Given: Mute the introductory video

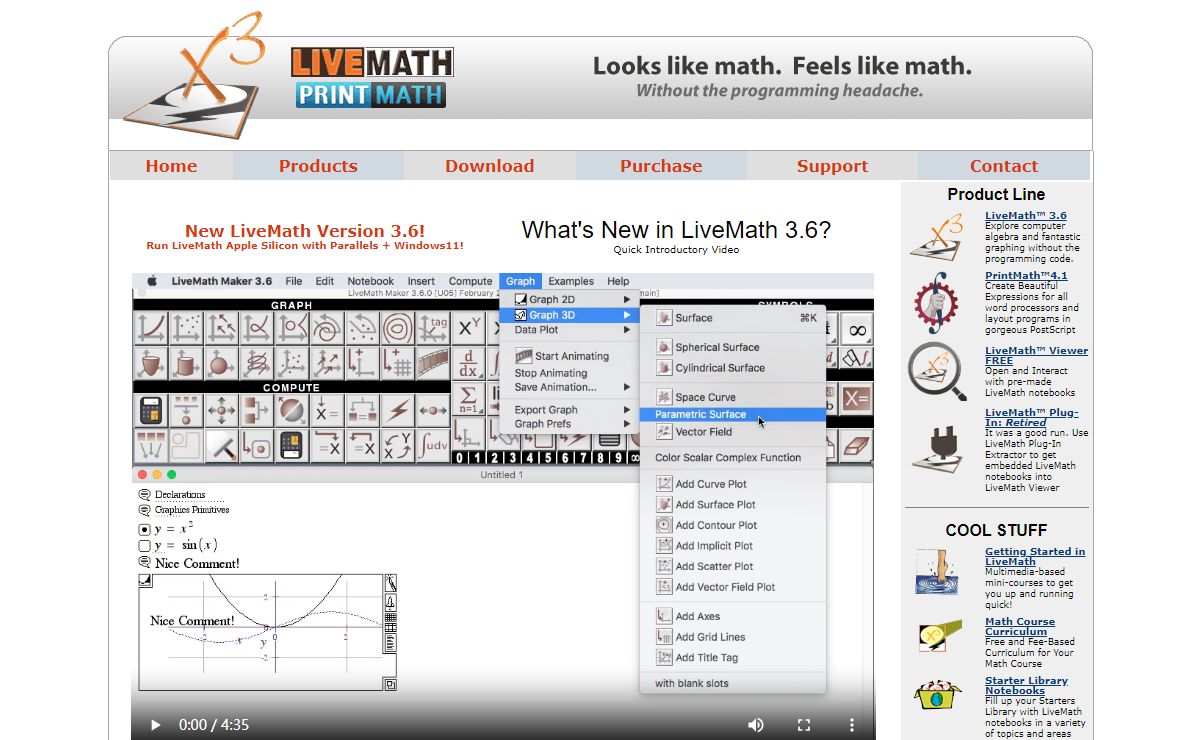Looking at the screenshot, I should [756, 724].
